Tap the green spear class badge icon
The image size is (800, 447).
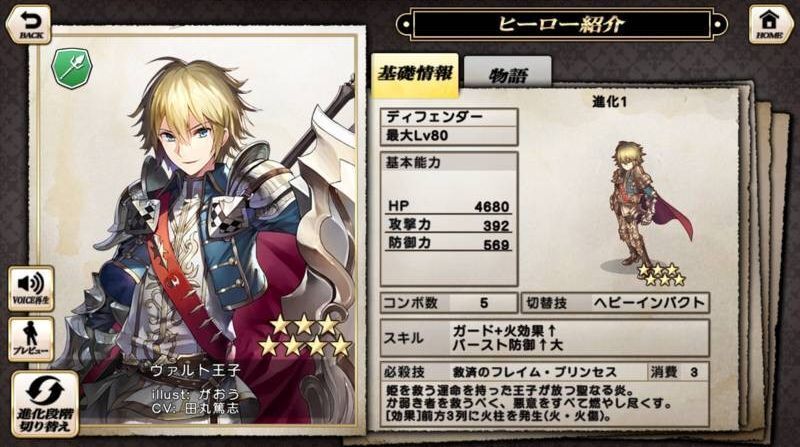pos(72,68)
